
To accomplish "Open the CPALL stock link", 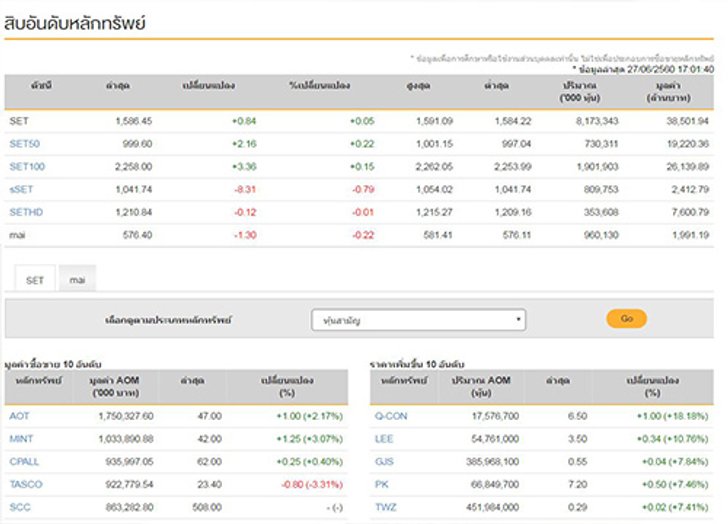I will click(24, 462).
